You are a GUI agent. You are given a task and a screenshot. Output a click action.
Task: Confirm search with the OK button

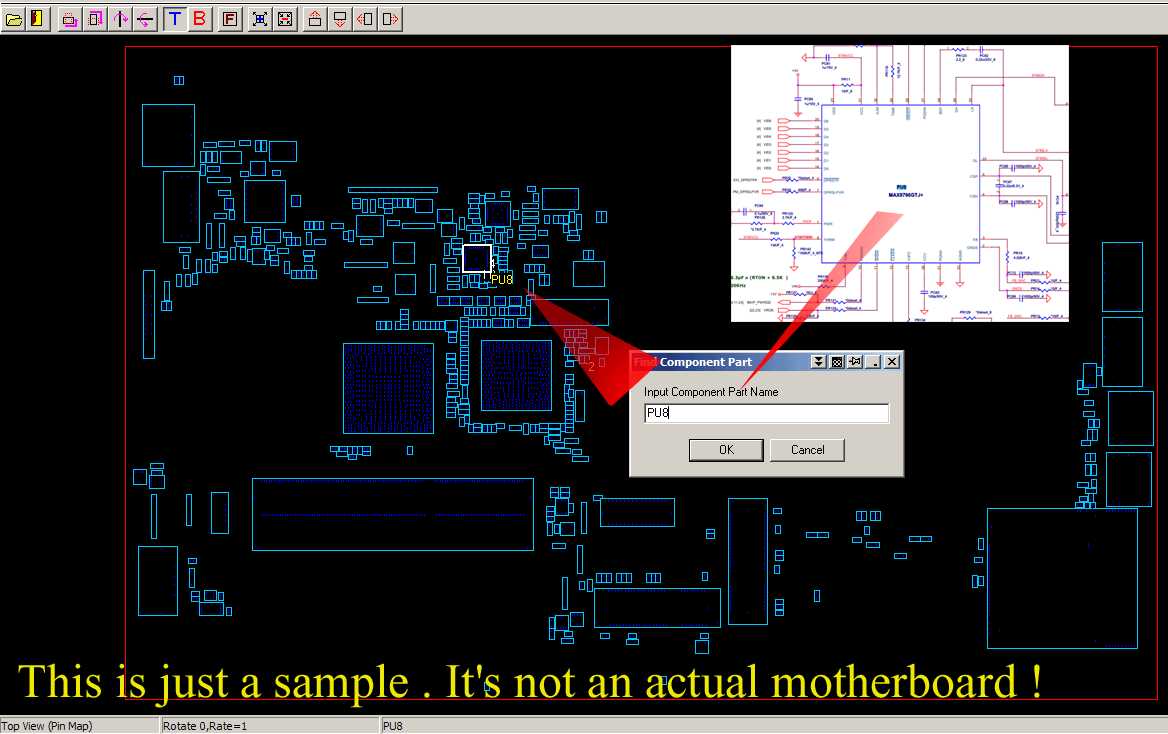726,450
